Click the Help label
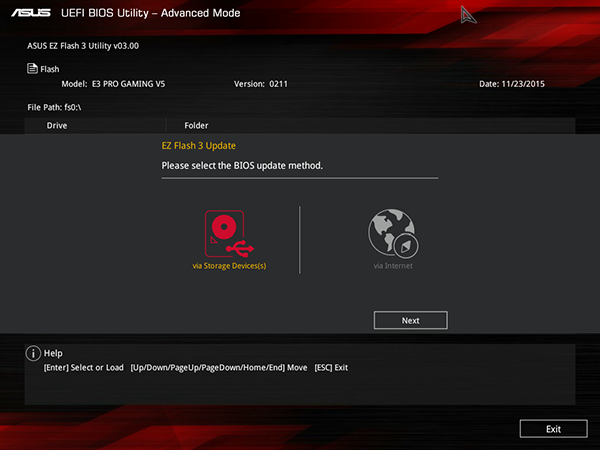The image size is (600, 450). [x=53, y=353]
